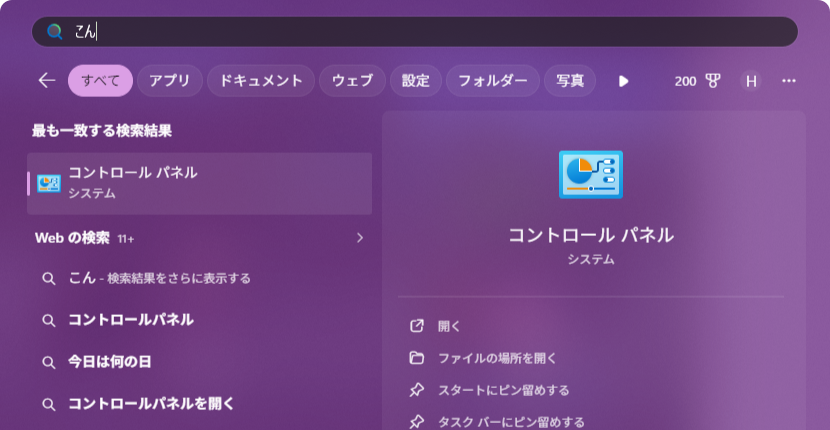Screen dimensions: 830x430
Task: Open the rewards trophy icon
Action: coord(713,81)
